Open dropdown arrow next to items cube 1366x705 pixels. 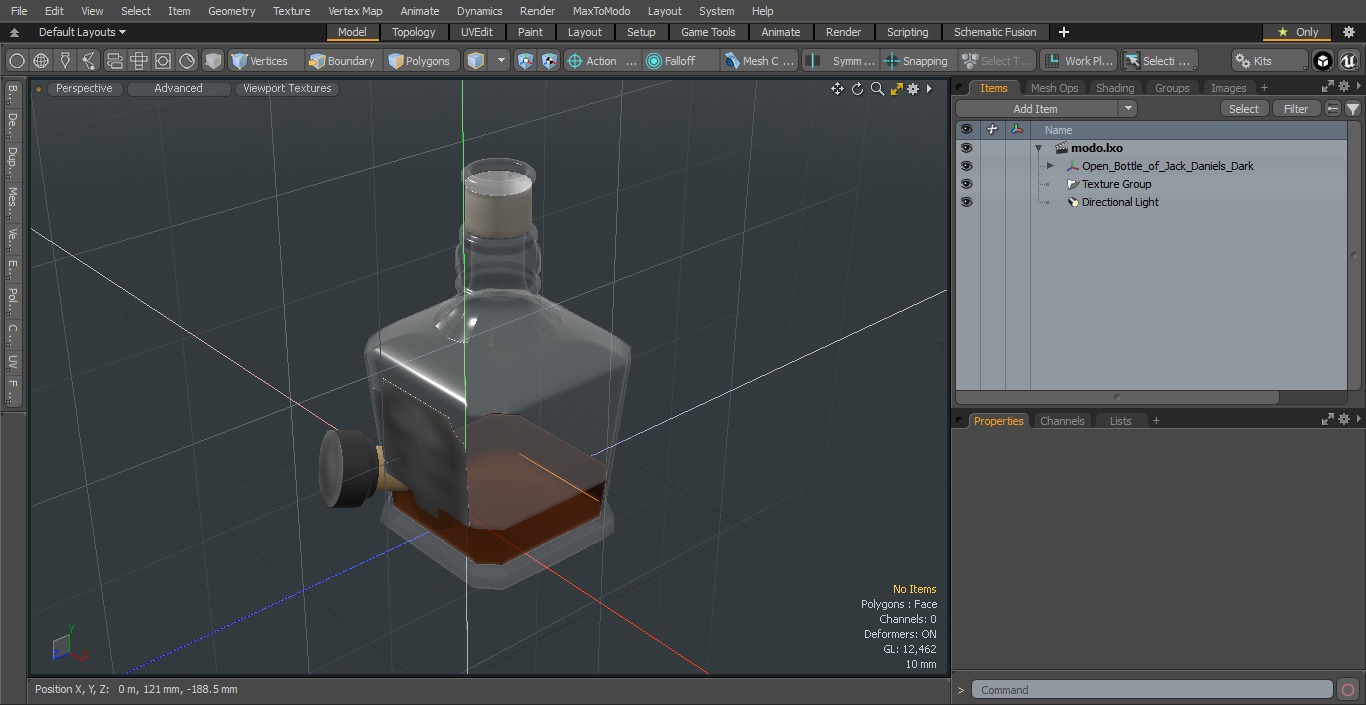pyautogui.click(x=501, y=61)
